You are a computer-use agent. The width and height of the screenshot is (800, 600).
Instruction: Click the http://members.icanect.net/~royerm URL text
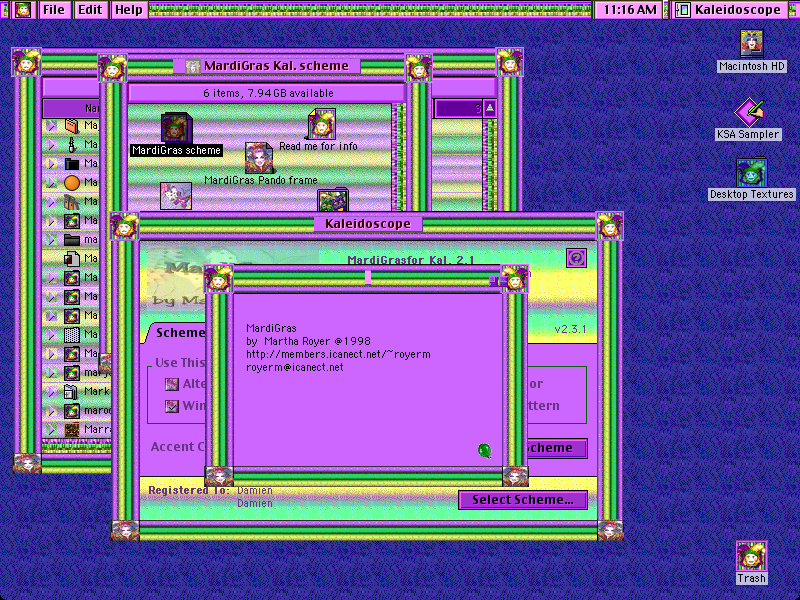[338, 354]
